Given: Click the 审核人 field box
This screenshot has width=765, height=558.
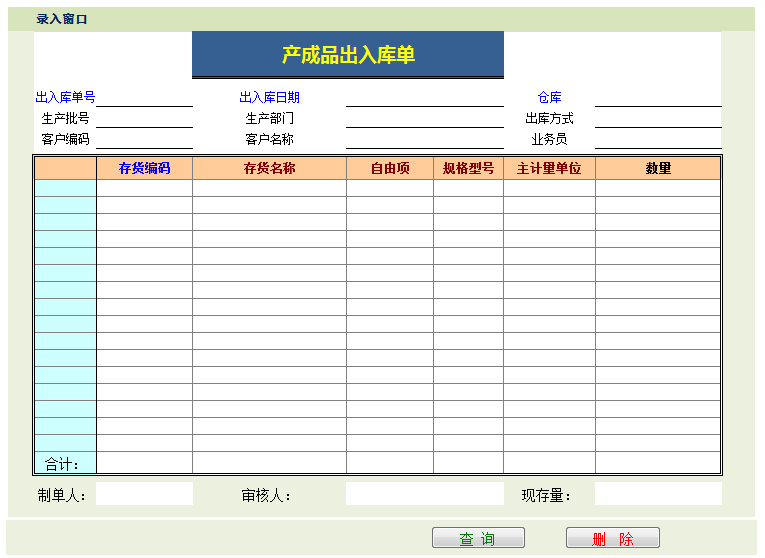Looking at the screenshot, I should 424,494.
